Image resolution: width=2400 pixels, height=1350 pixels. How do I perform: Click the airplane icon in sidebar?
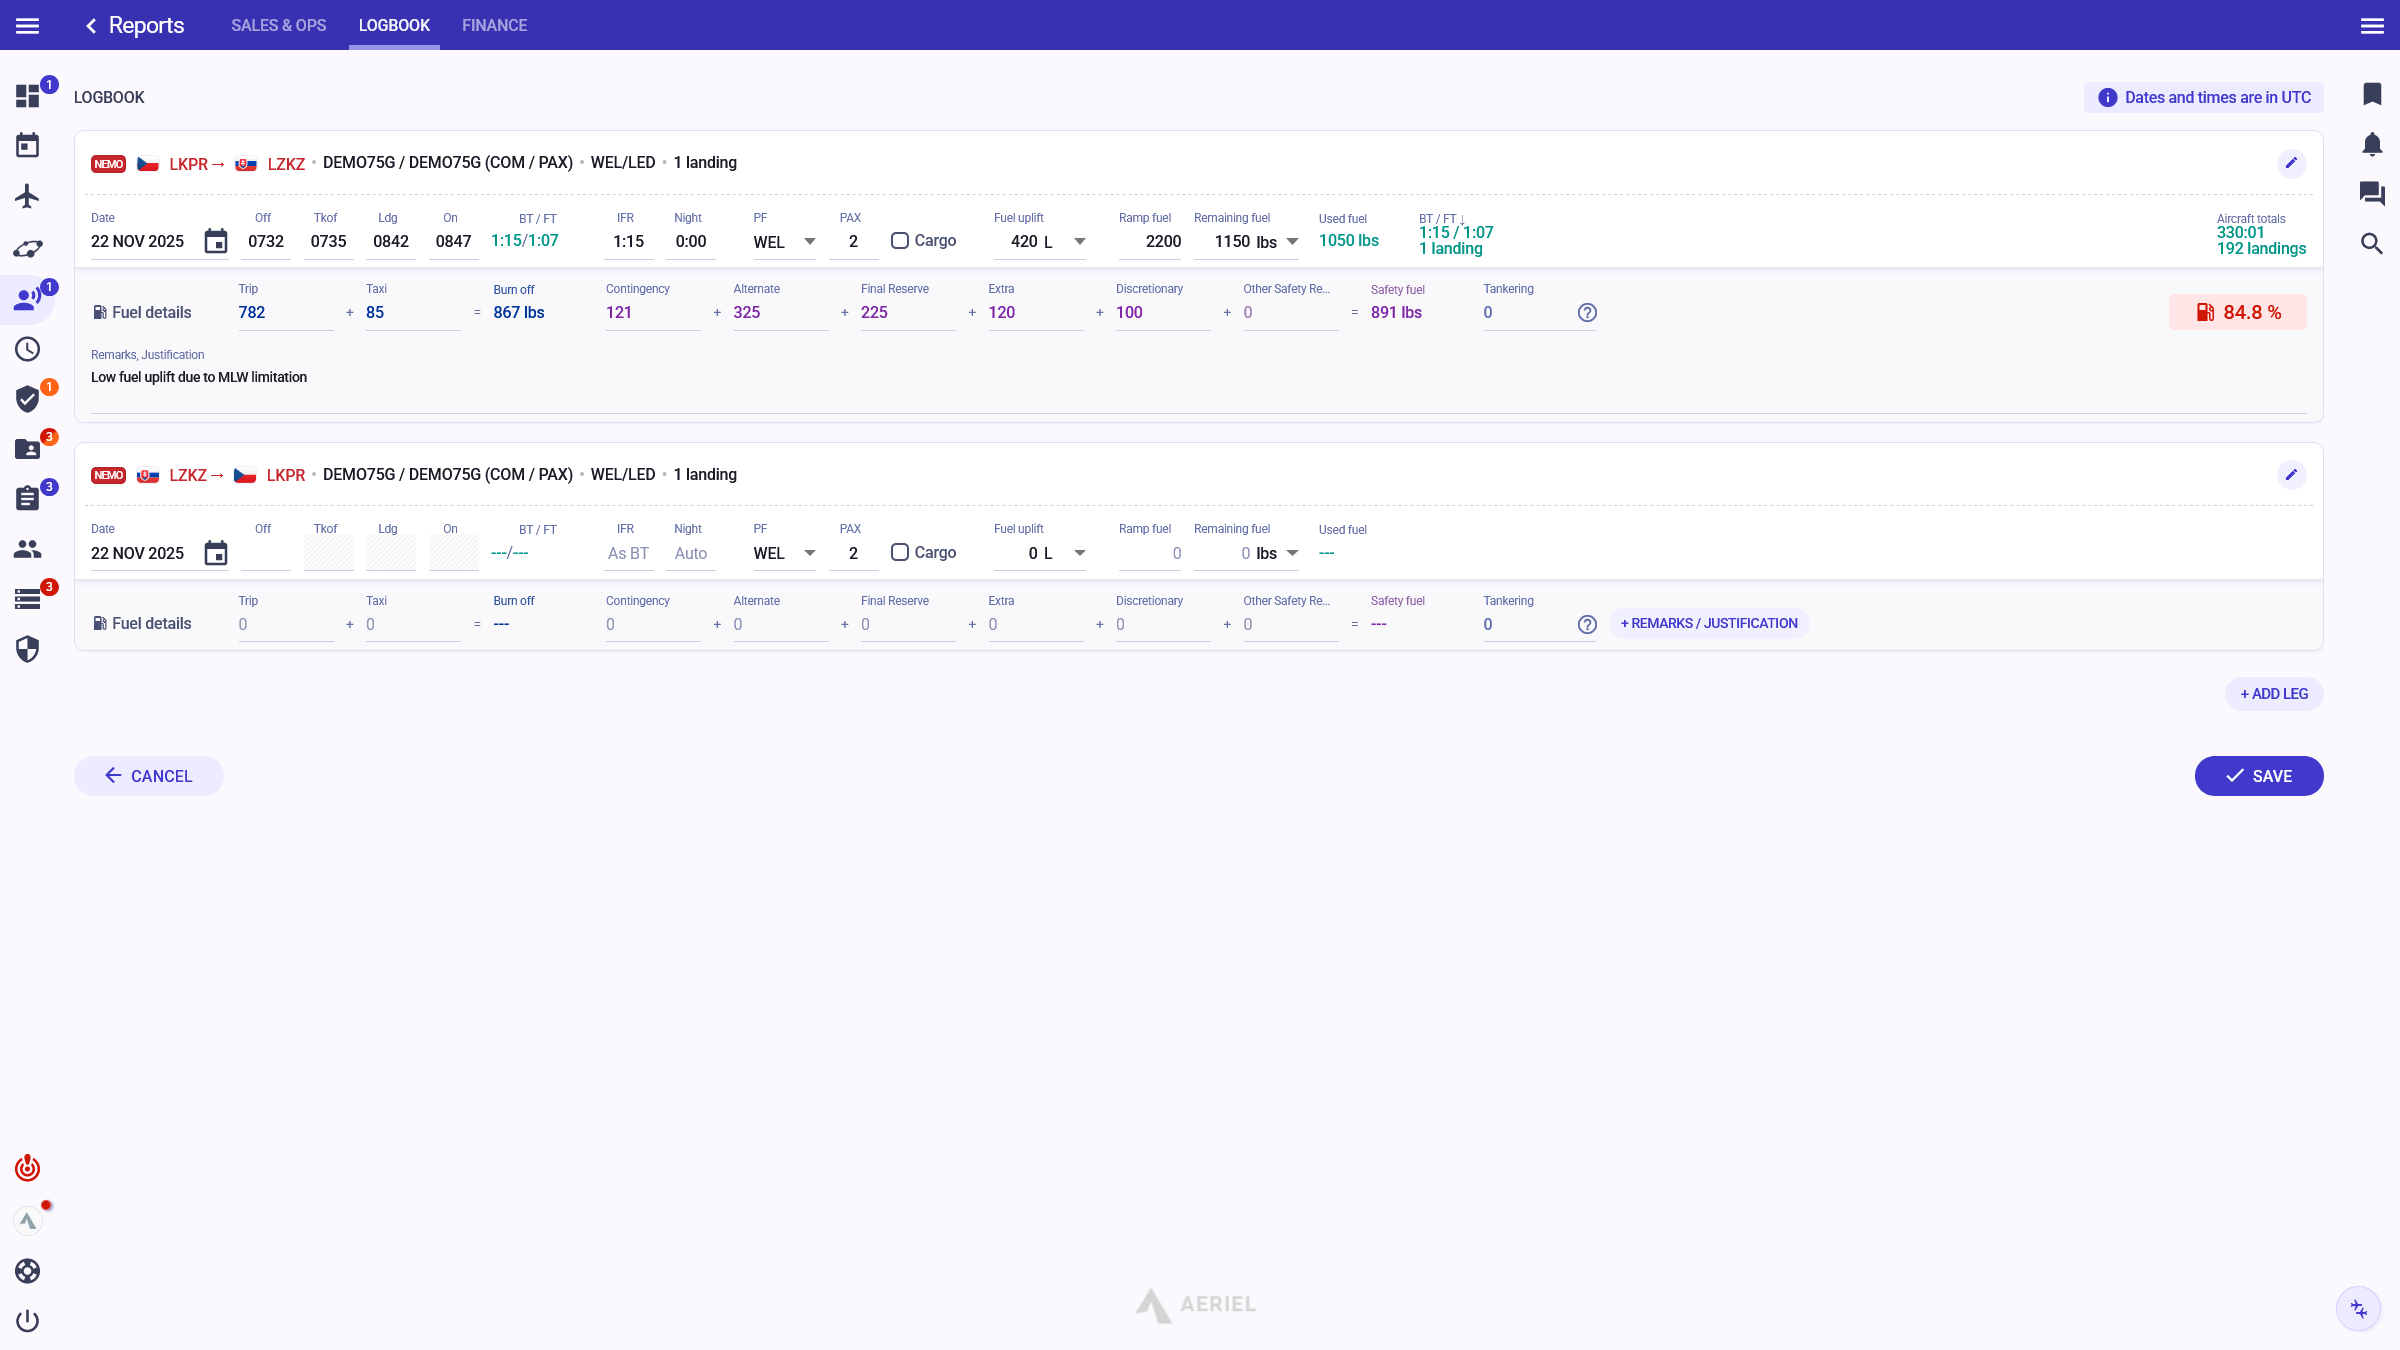tap(27, 196)
